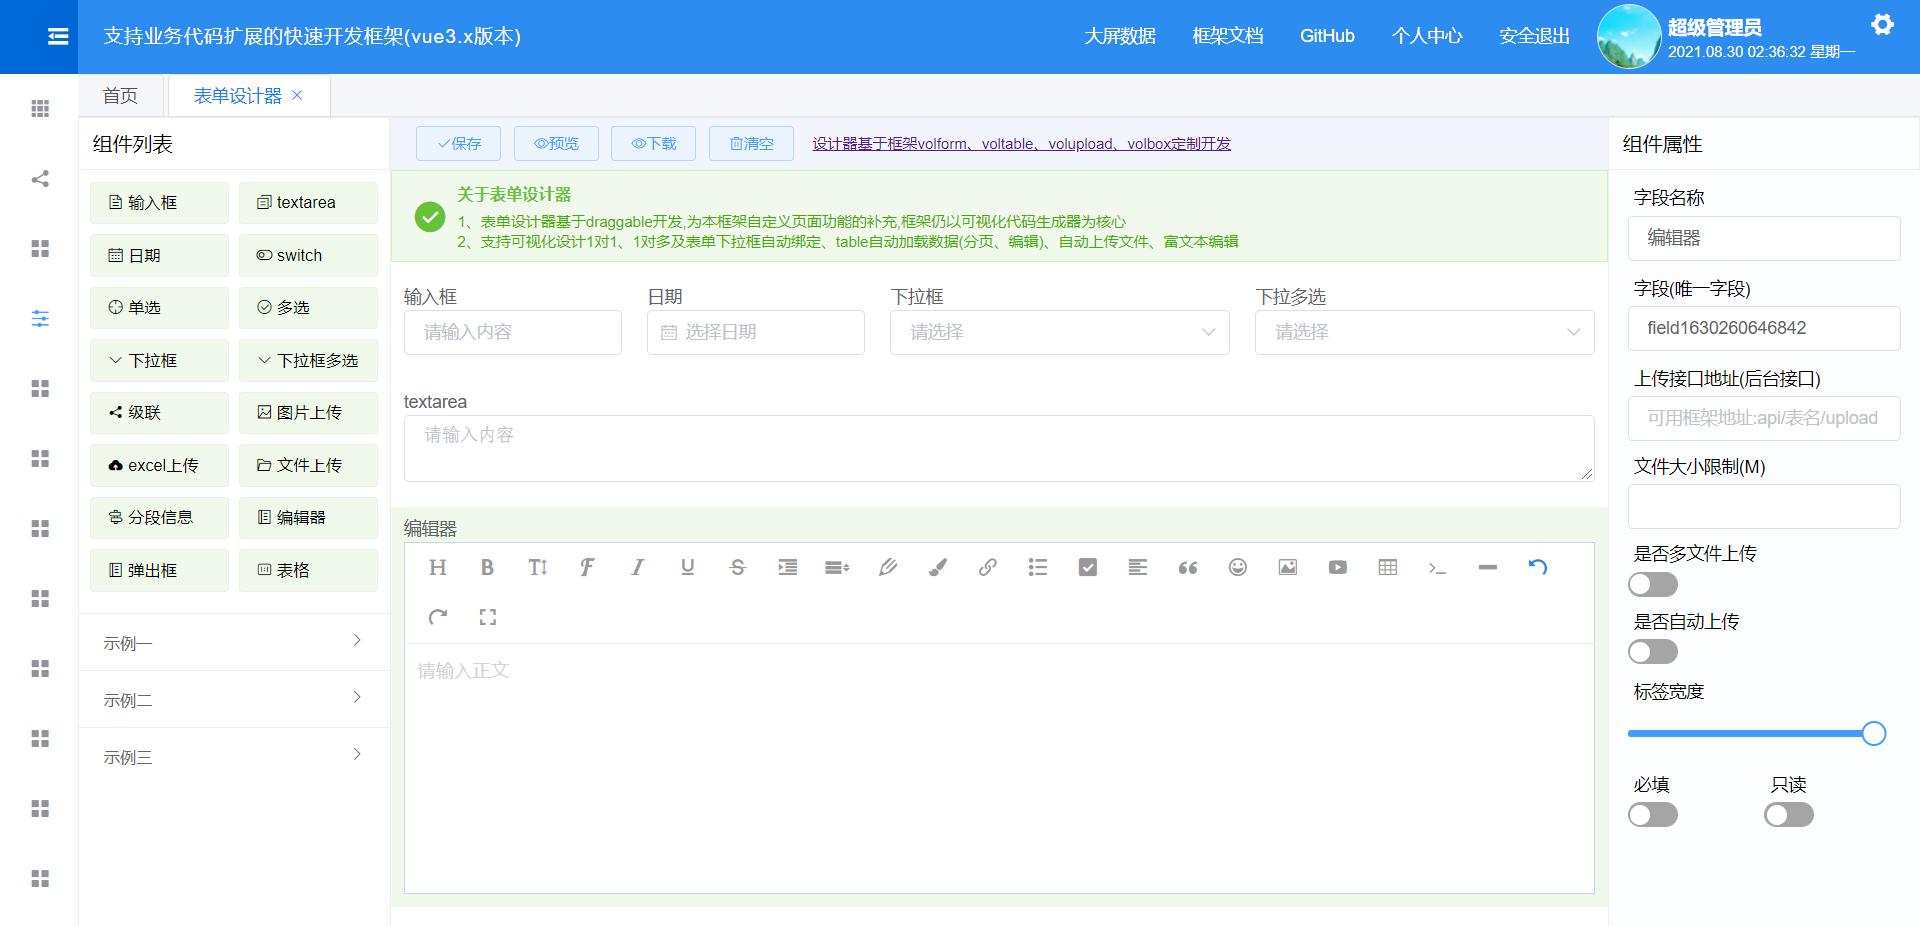
Task: Insert an emoji into the editor
Action: pos(1237,567)
